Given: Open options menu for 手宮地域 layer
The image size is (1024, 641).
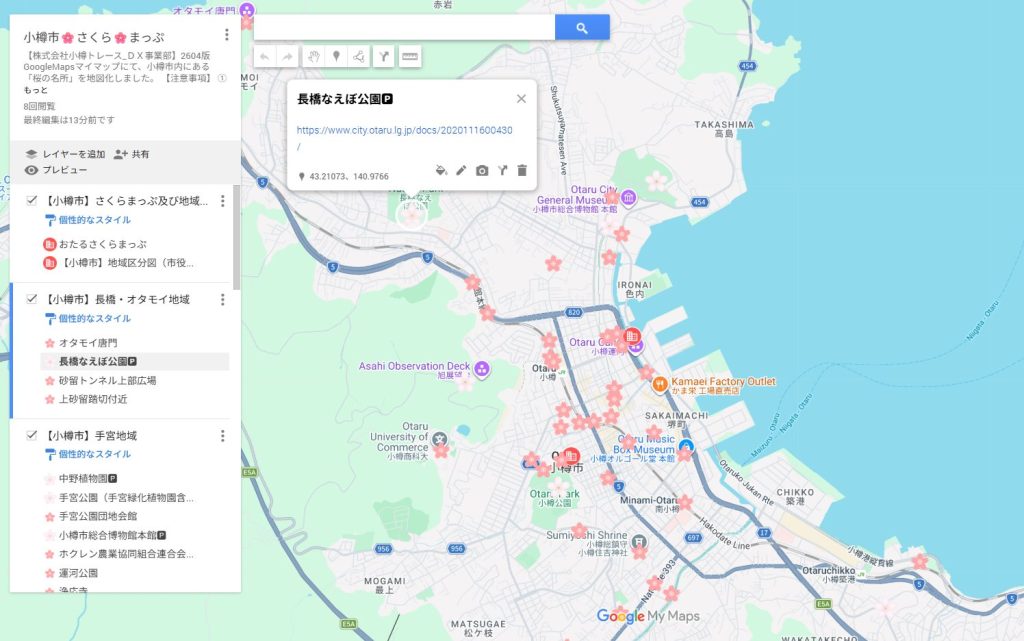Looking at the screenshot, I should point(223,435).
